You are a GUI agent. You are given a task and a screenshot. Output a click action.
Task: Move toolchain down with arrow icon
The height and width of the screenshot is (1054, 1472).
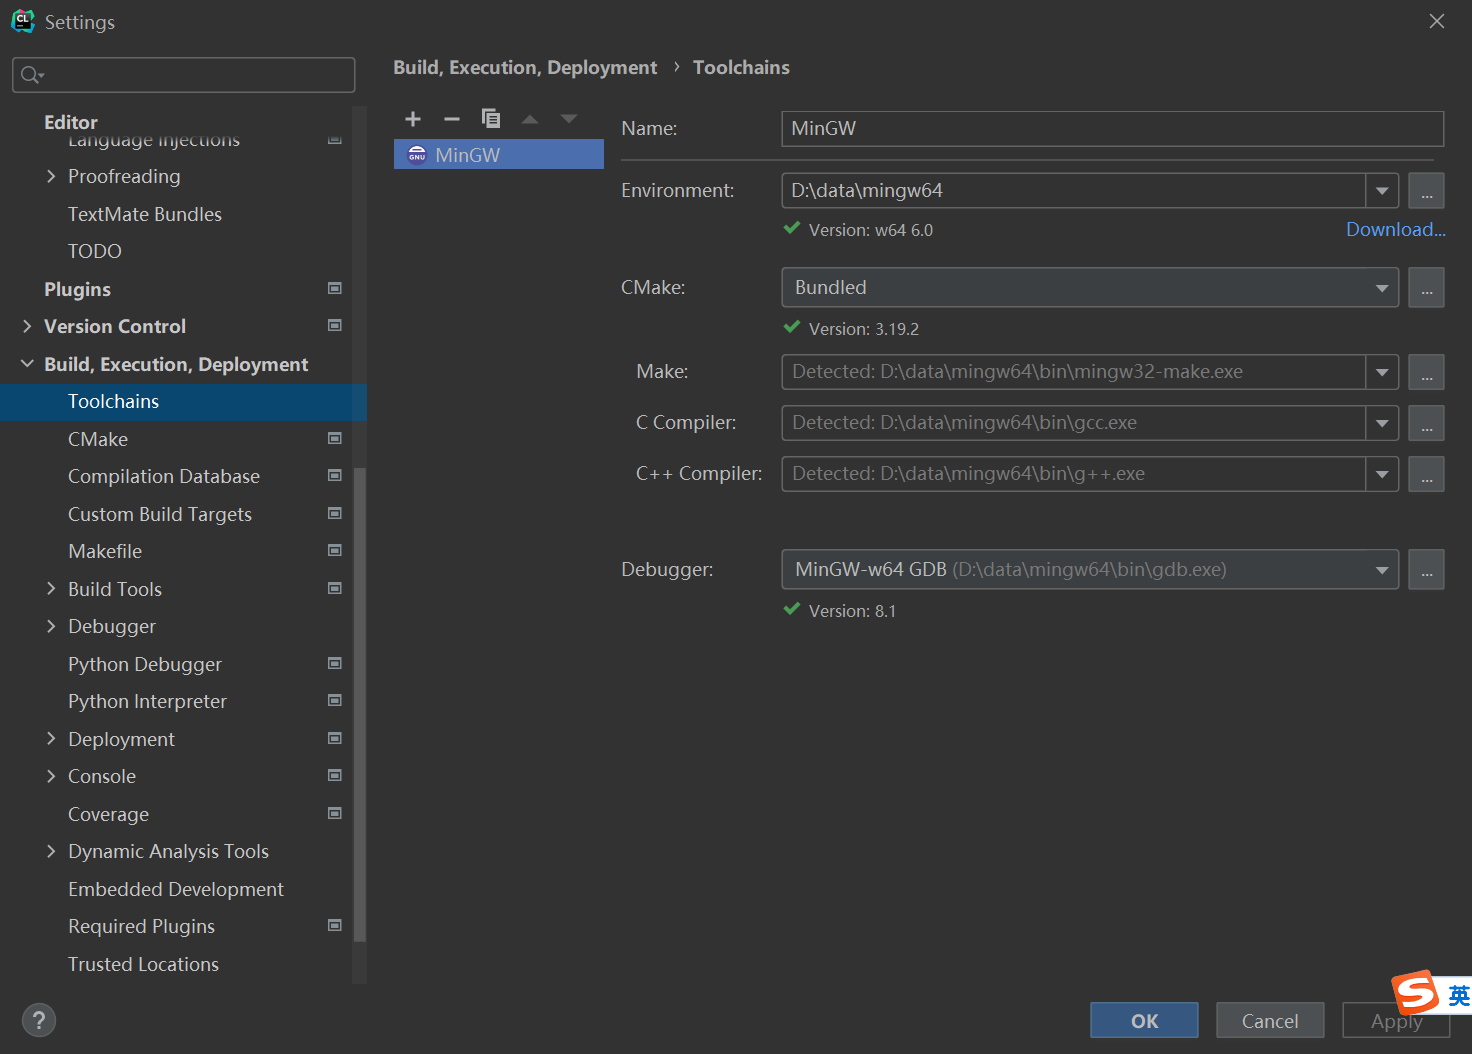569,119
